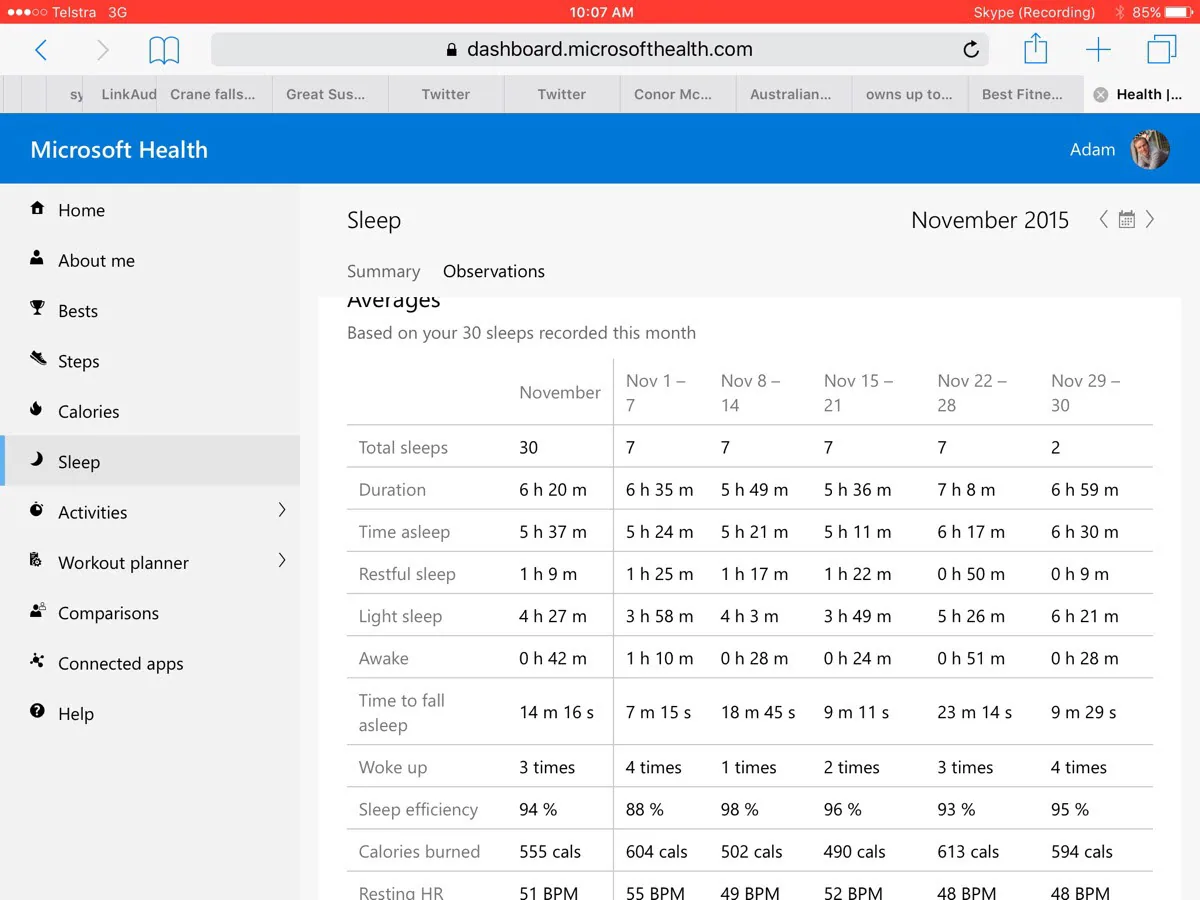Select the Observations tab

point(494,272)
